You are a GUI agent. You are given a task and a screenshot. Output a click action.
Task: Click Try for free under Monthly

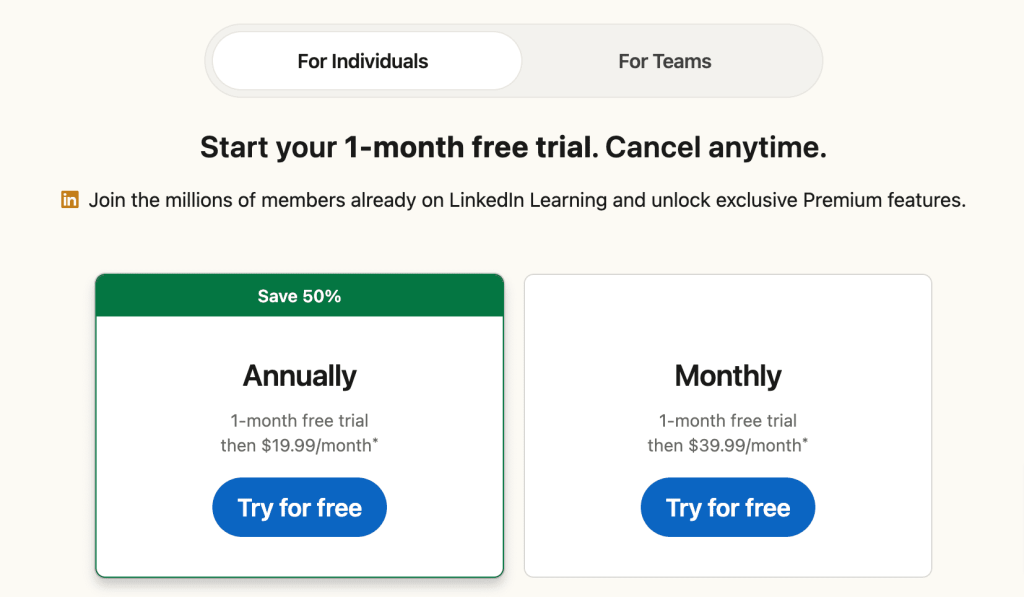click(728, 508)
